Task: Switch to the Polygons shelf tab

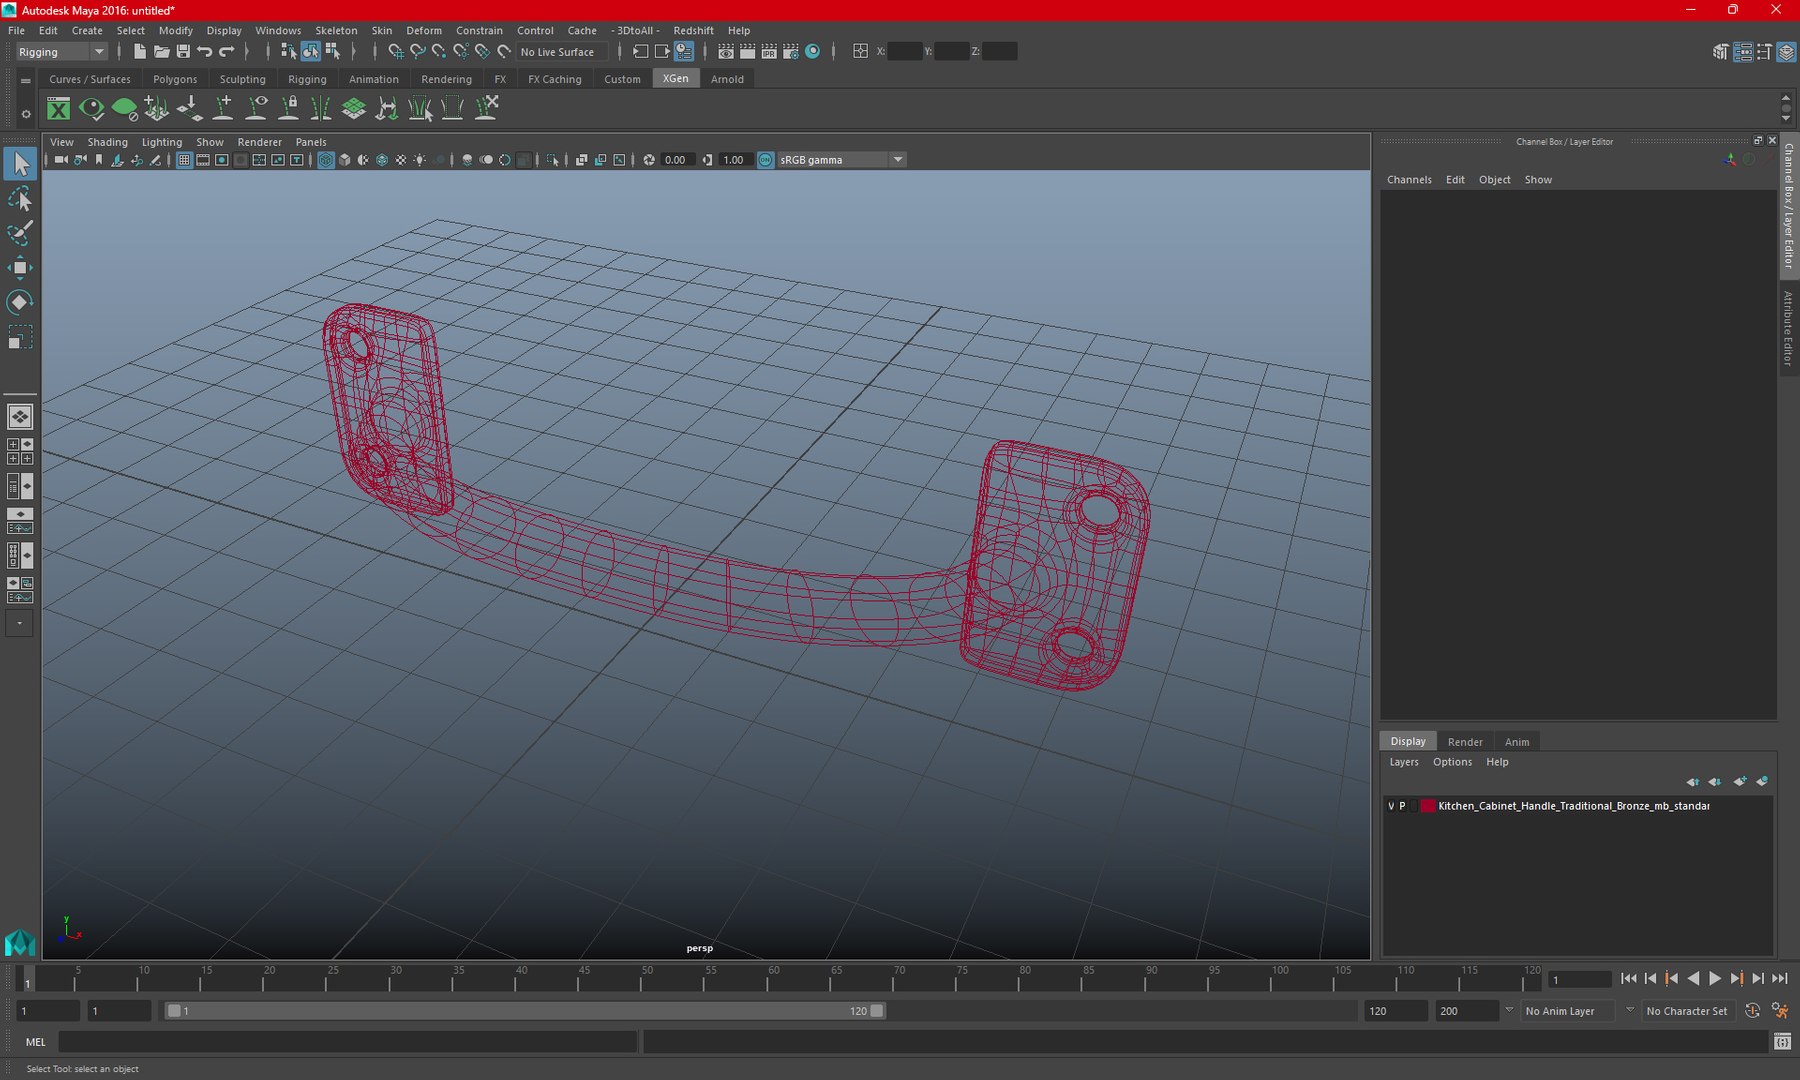Action: point(175,79)
